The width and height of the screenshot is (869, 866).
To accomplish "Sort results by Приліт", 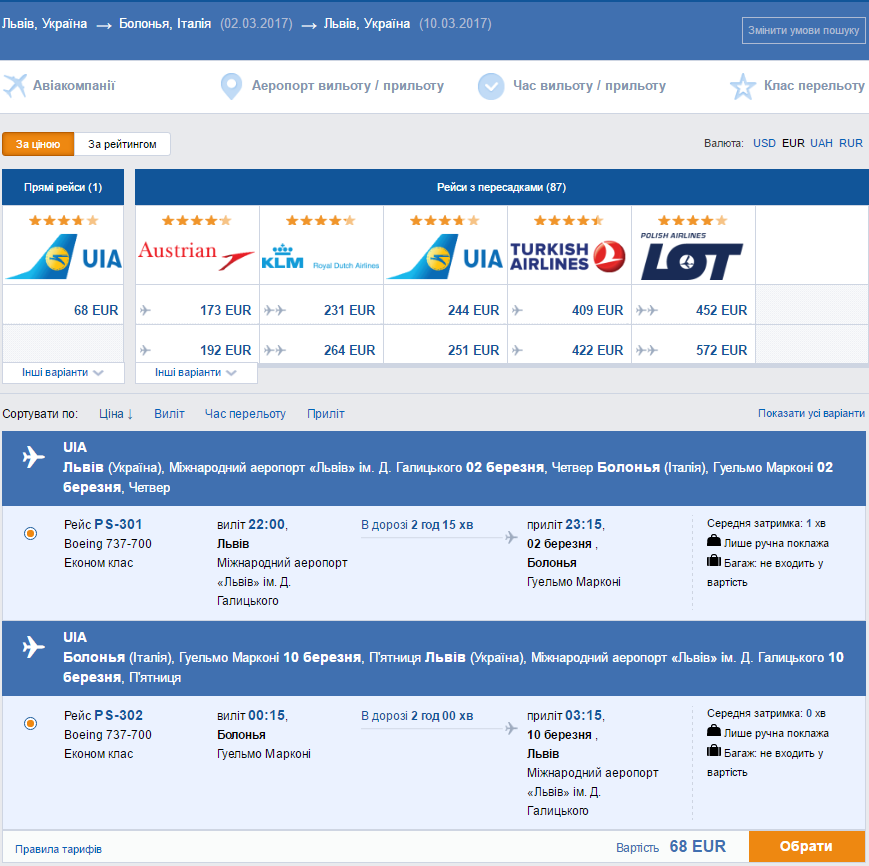I will [326, 414].
